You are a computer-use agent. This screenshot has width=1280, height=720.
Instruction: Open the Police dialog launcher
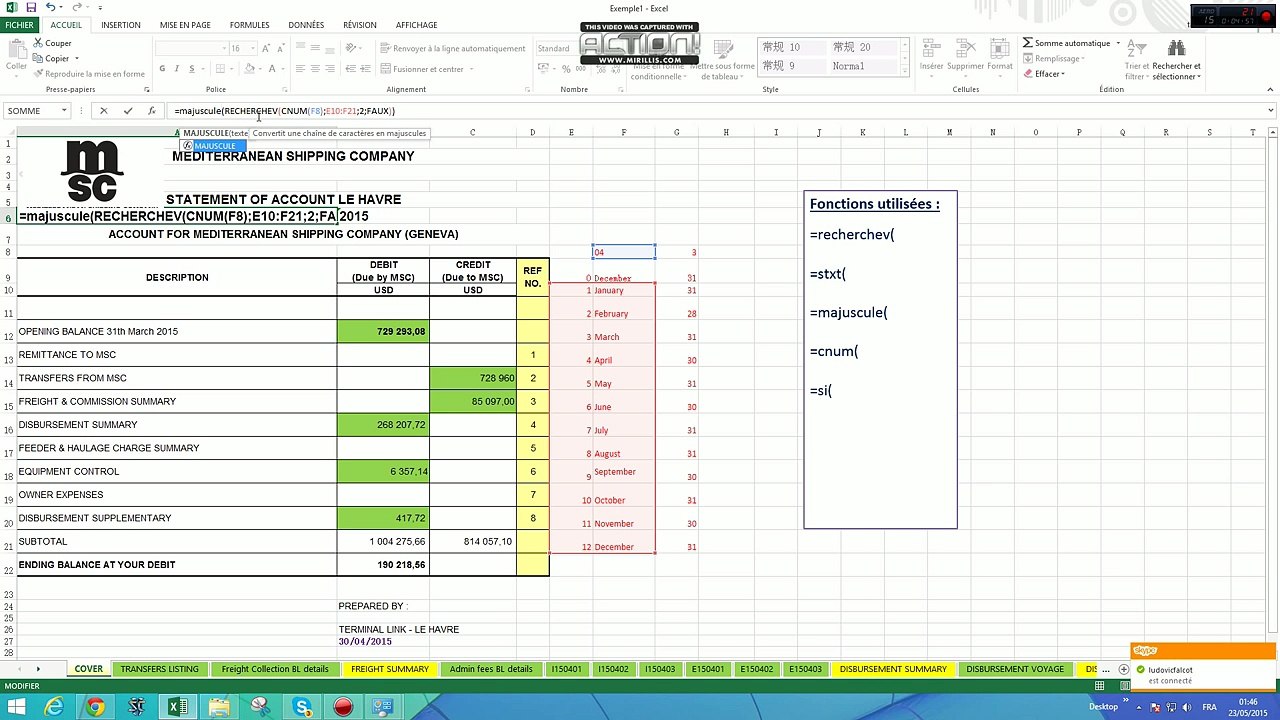point(283,89)
